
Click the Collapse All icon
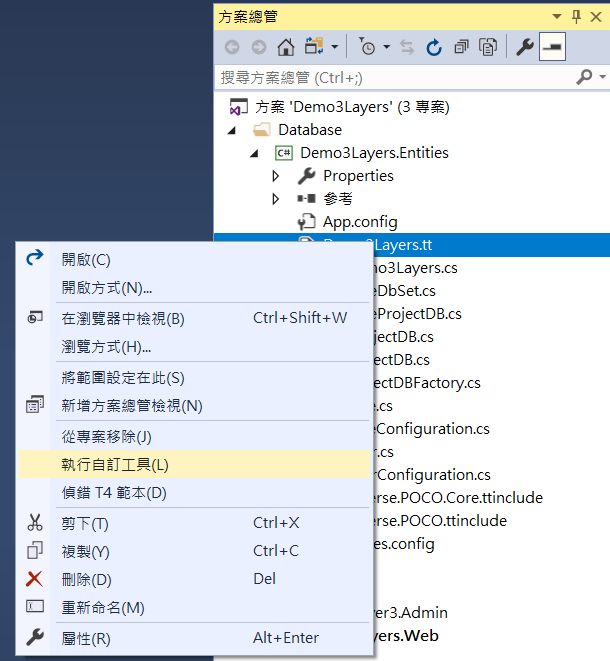(461, 47)
